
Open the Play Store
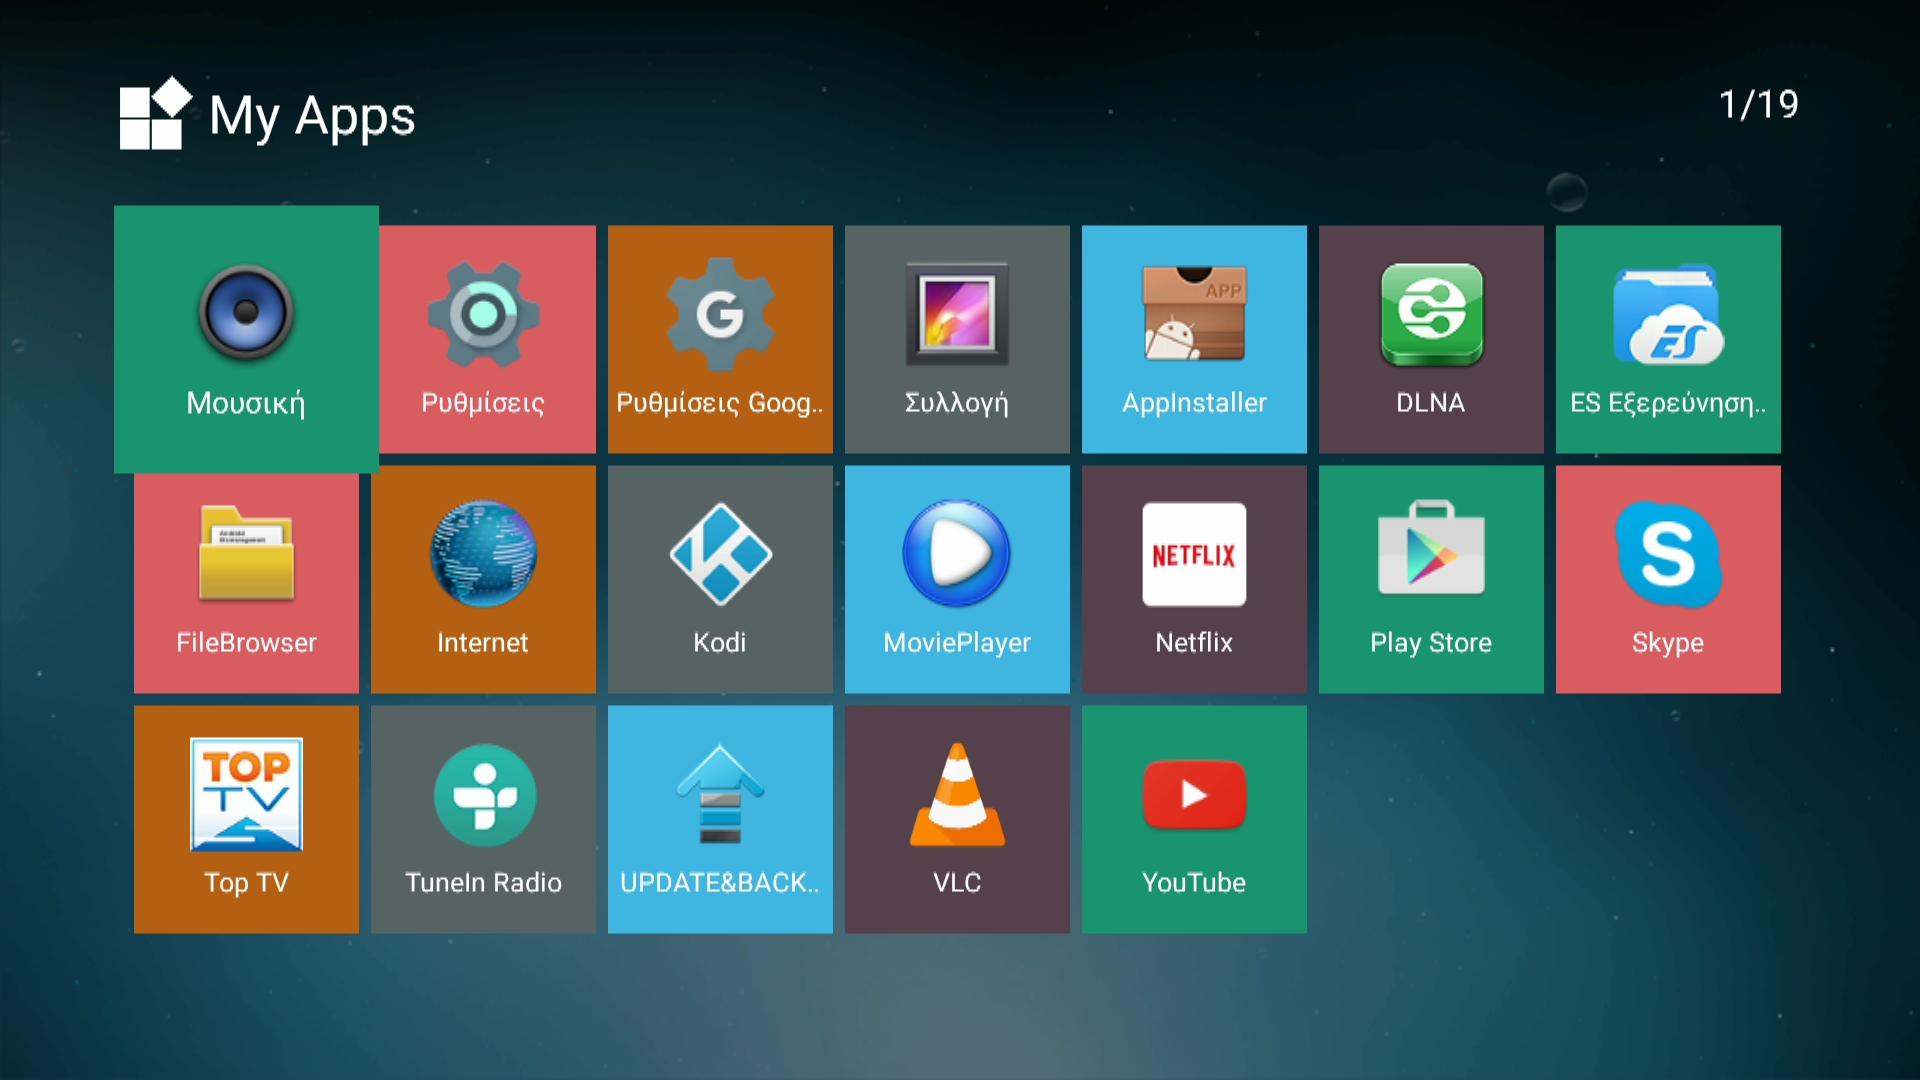1431,579
